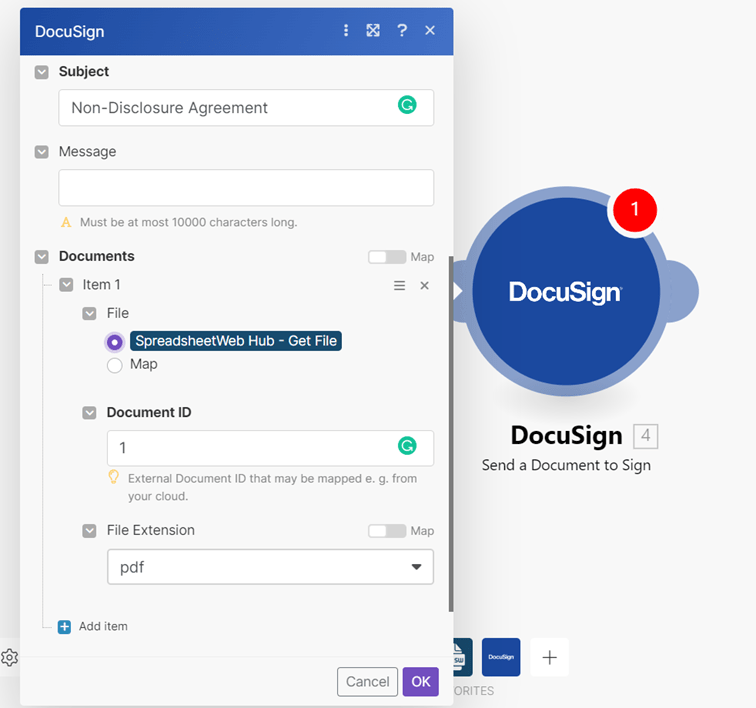
Task: Click the 'DocuSign' module title text
Action: tap(567, 436)
